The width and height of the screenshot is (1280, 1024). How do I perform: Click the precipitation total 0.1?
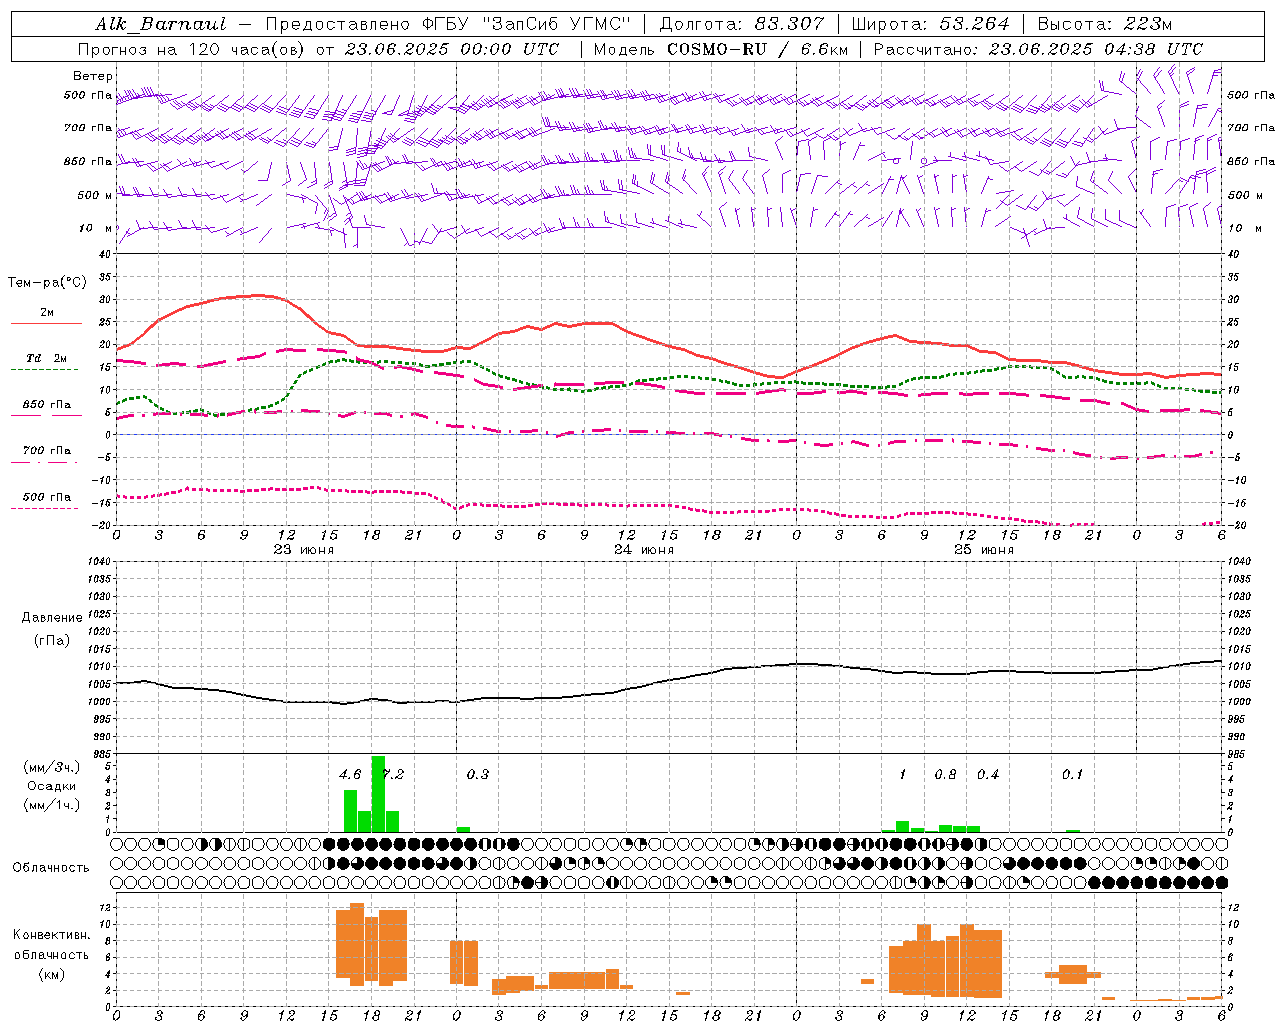[x=1072, y=774]
